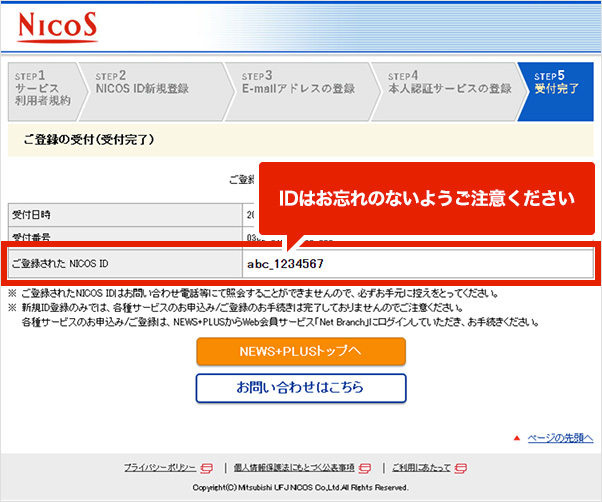Open the プライバシーポリシー link
The height and width of the screenshot is (502, 602).
[x=161, y=468]
